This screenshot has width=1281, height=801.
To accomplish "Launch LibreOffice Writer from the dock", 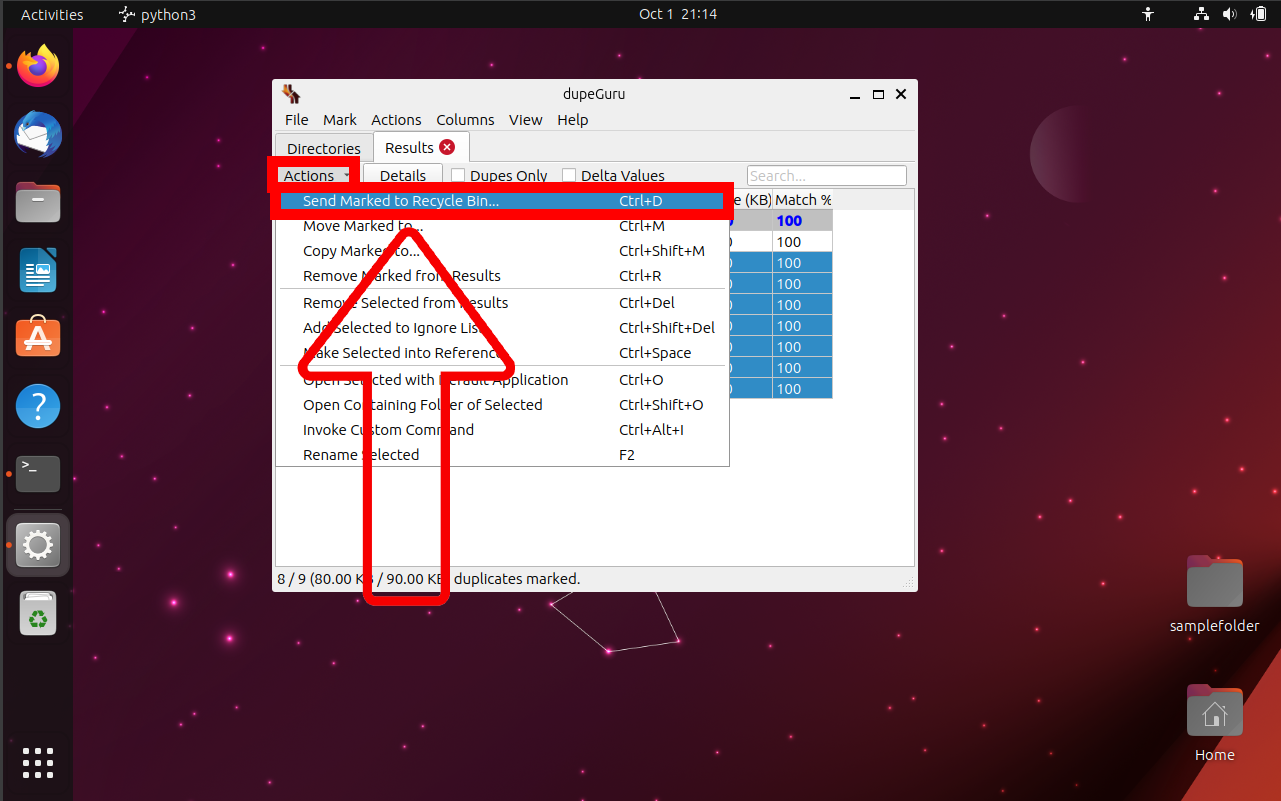I will (37, 270).
